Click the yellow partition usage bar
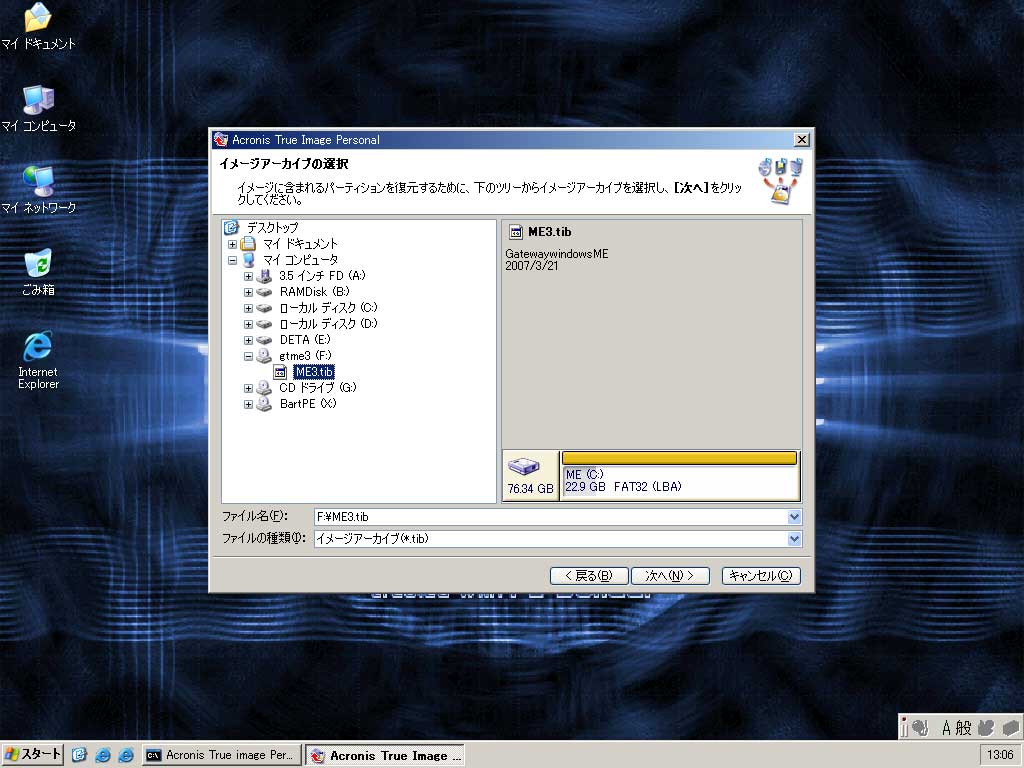Image resolution: width=1024 pixels, height=768 pixels. click(679, 458)
